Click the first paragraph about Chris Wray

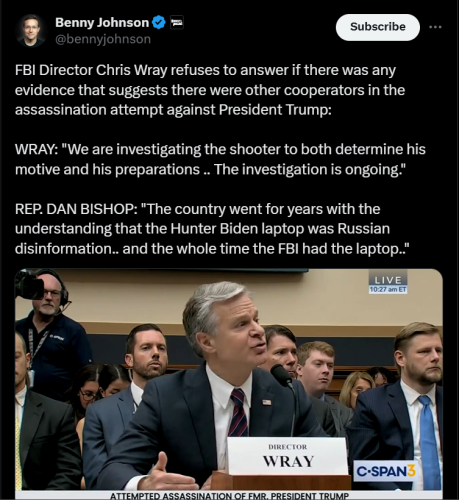(210, 90)
